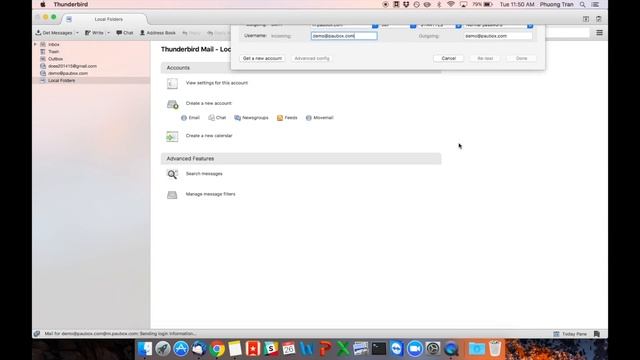
Task: Open the Thunderbird menu in menu bar
Action: click(71, 4)
